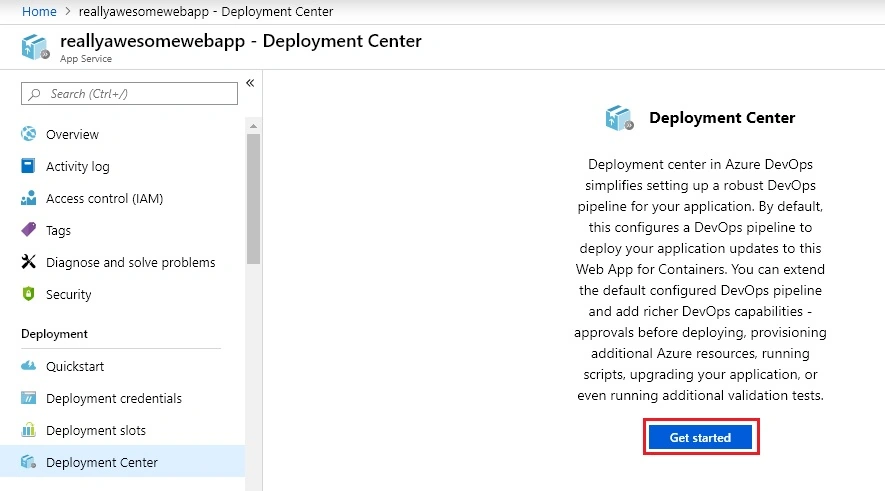This screenshot has width=885, height=491.
Task: Click the Access control (IAM) people icon
Action: pyautogui.click(x=28, y=198)
